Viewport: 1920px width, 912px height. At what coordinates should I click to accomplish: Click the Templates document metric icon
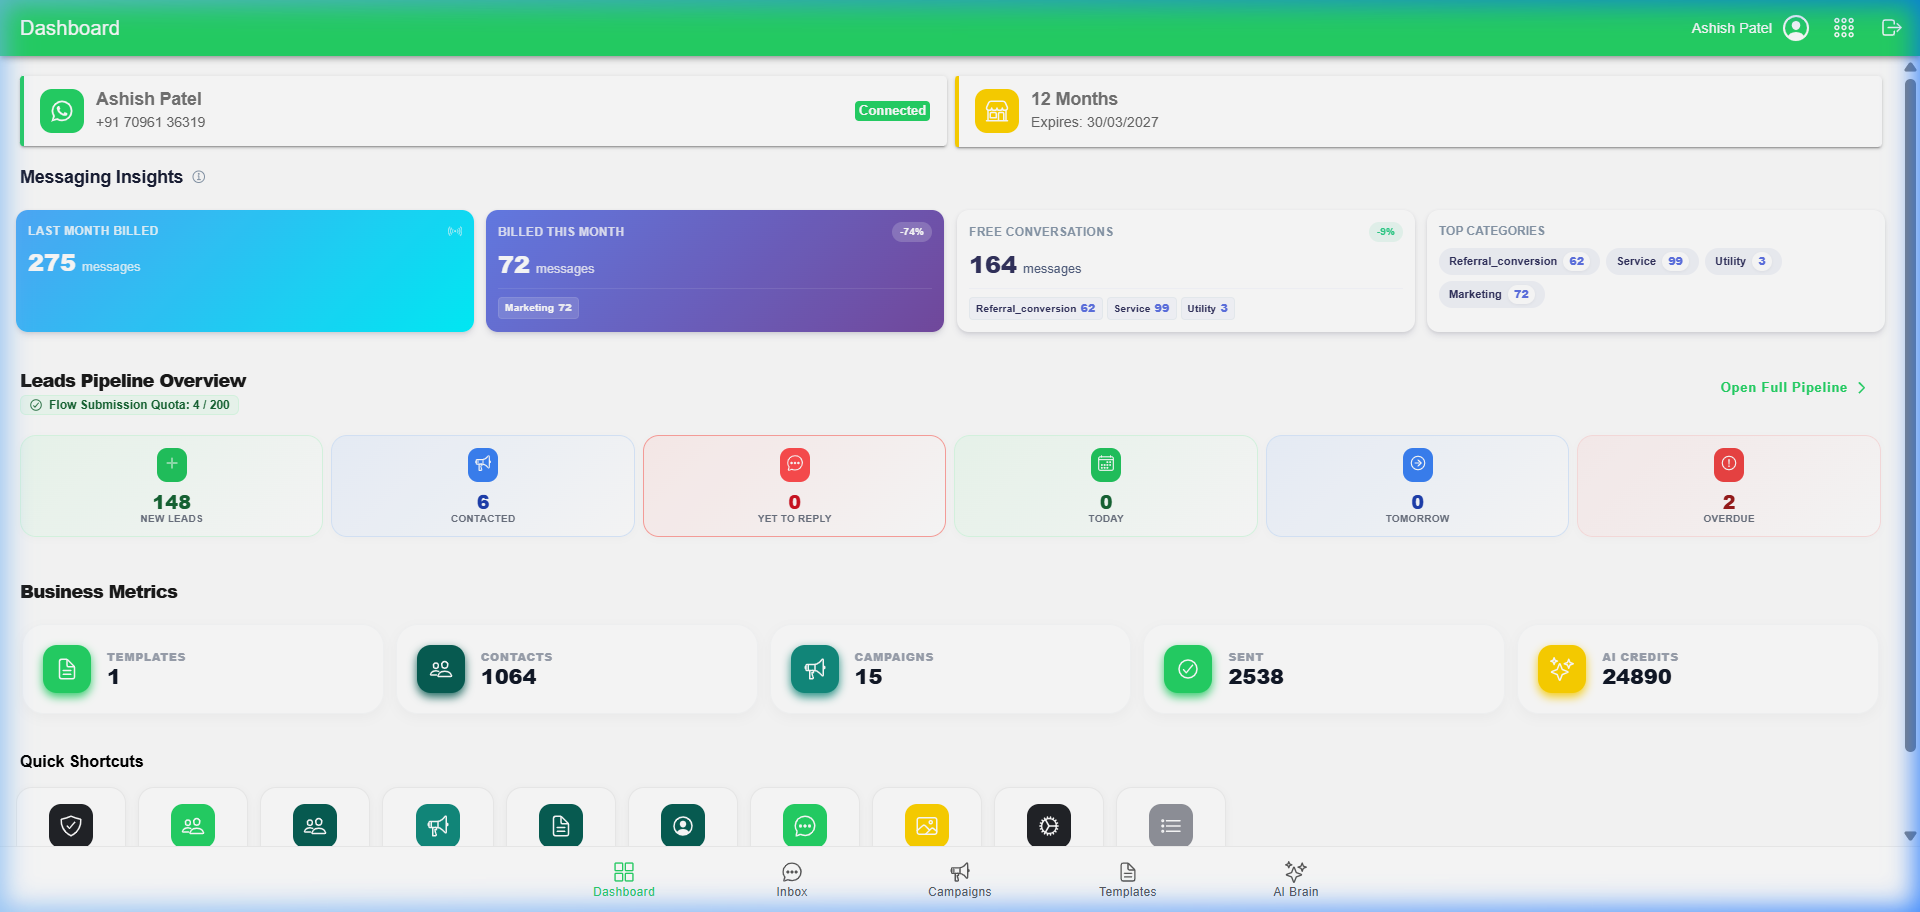click(x=67, y=669)
